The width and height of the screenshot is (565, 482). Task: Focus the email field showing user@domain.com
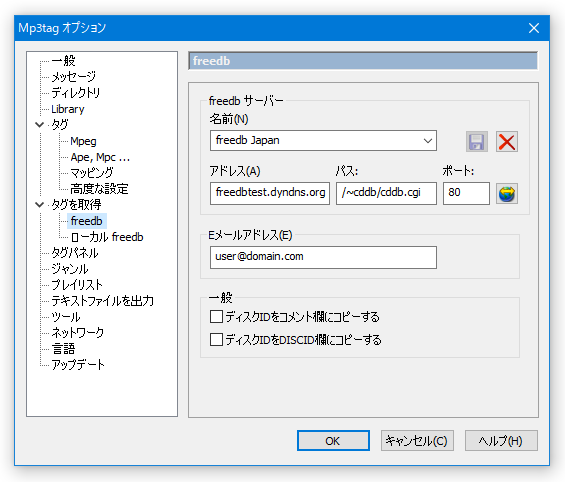click(x=323, y=257)
